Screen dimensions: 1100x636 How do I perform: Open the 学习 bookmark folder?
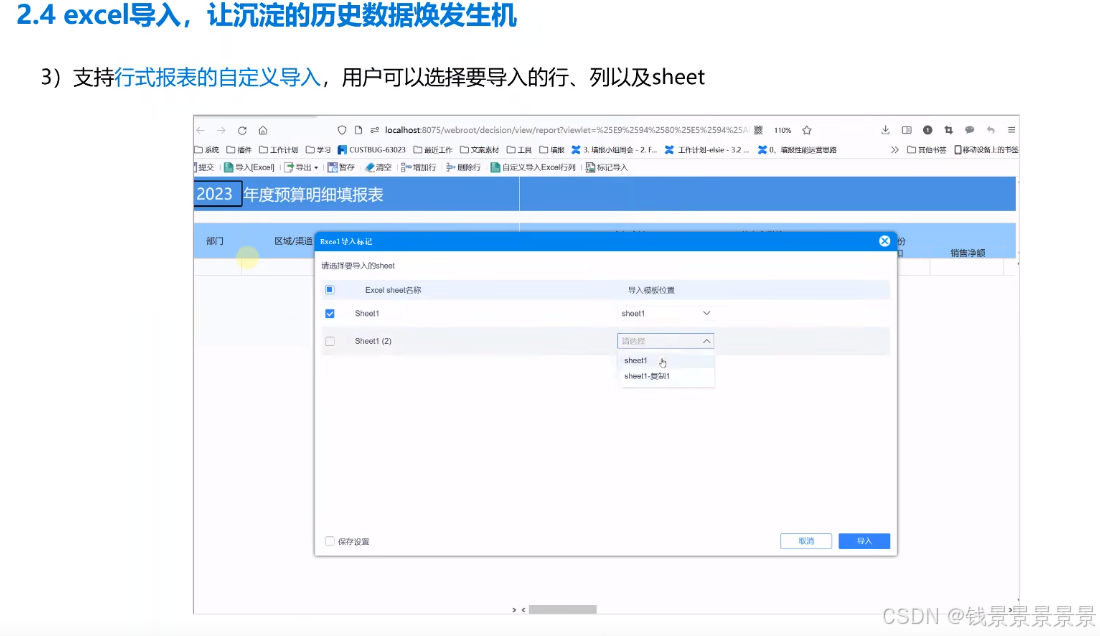pos(318,150)
